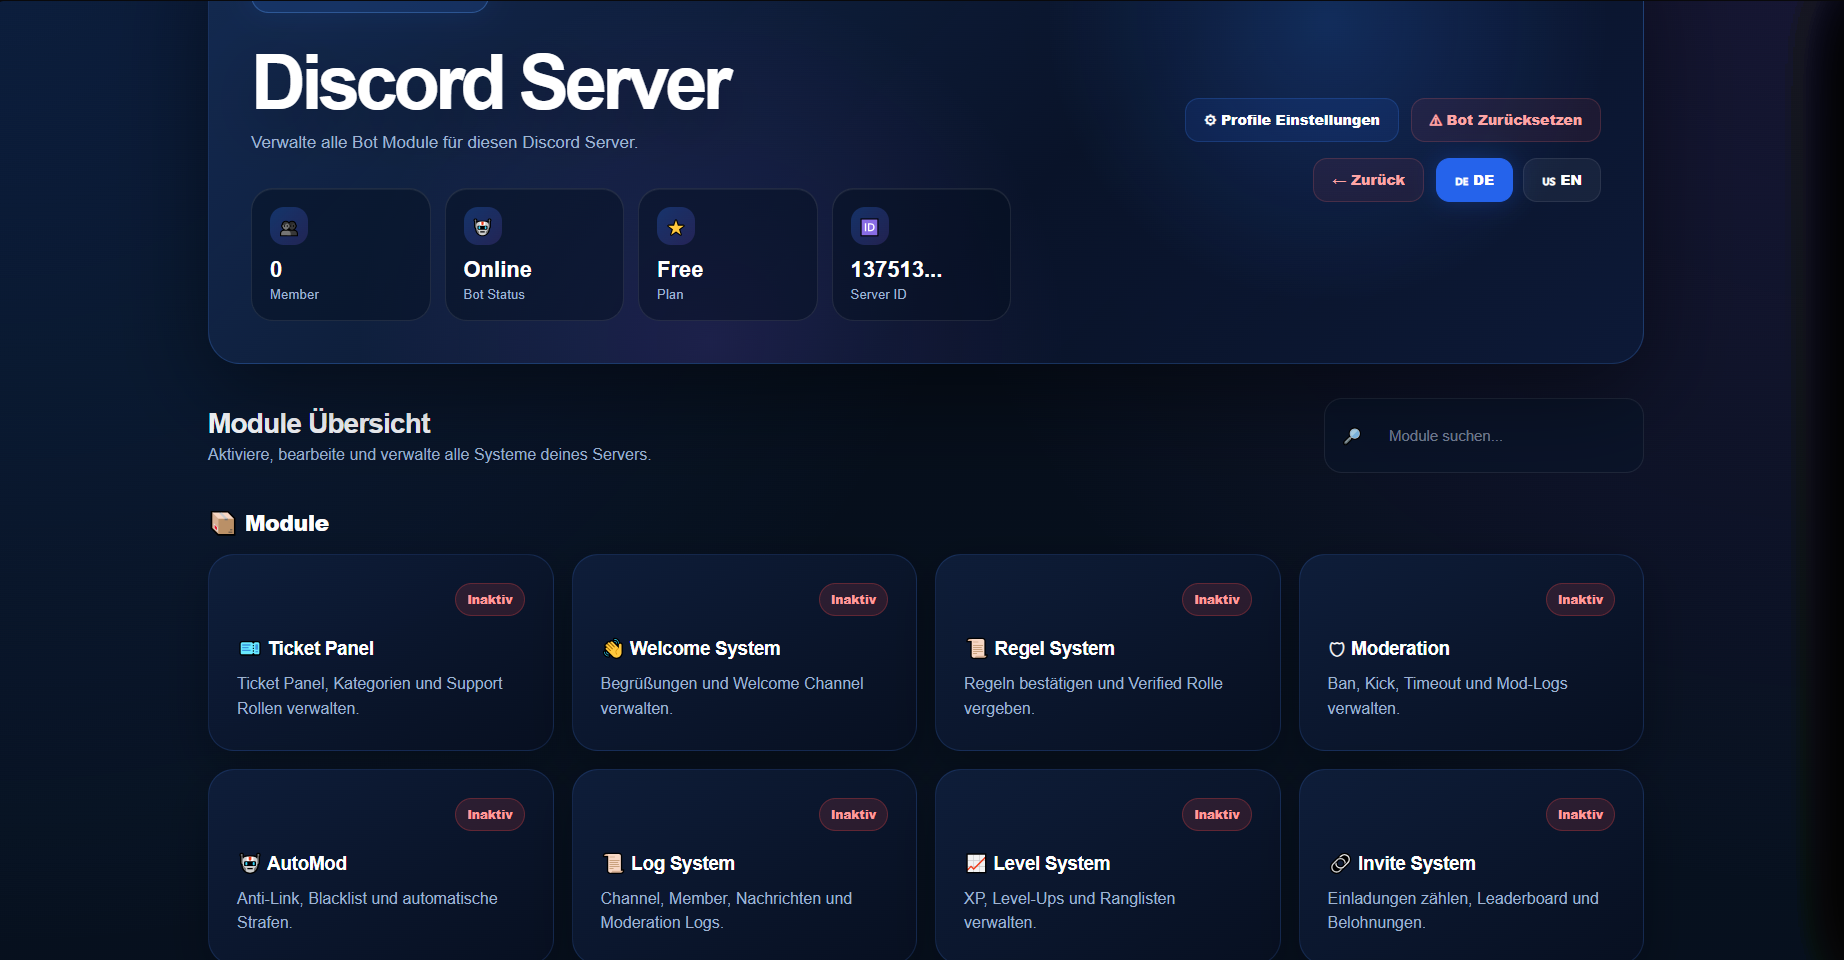Screen dimensions: 1844x960
Task: Click the Online status text
Action: (497, 269)
